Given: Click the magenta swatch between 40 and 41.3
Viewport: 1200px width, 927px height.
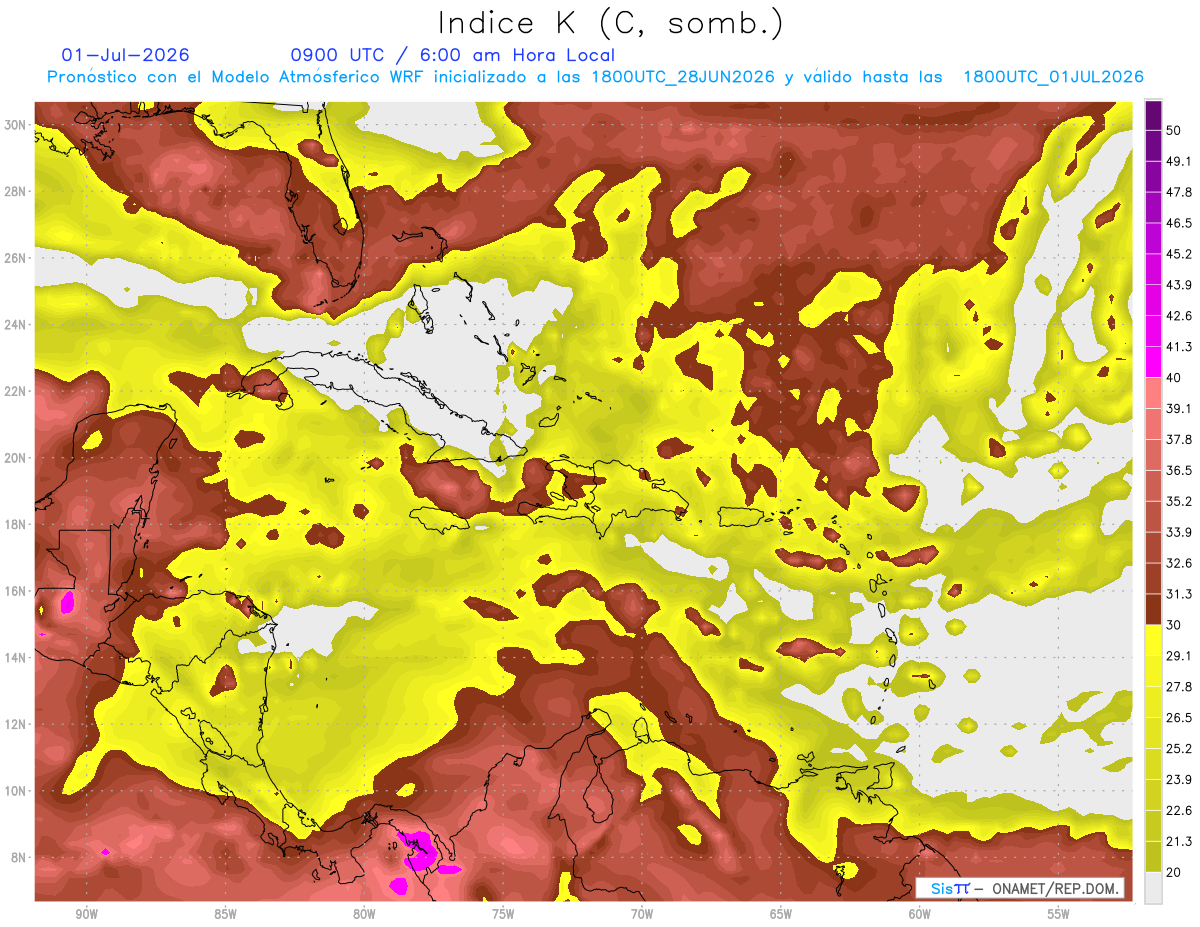Looking at the screenshot, I should [1154, 362].
